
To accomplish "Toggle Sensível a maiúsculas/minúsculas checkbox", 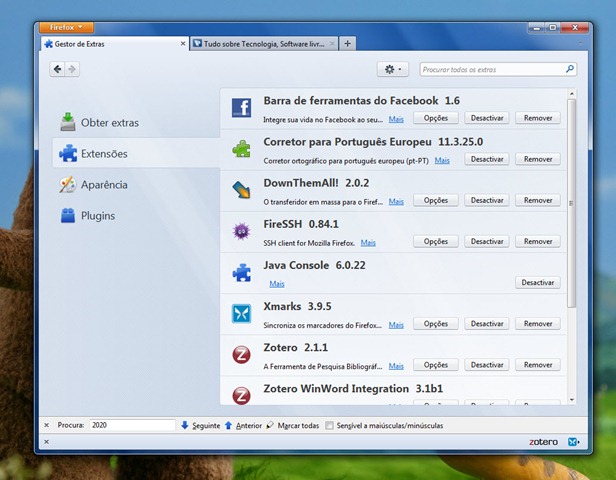I will click(x=329, y=425).
